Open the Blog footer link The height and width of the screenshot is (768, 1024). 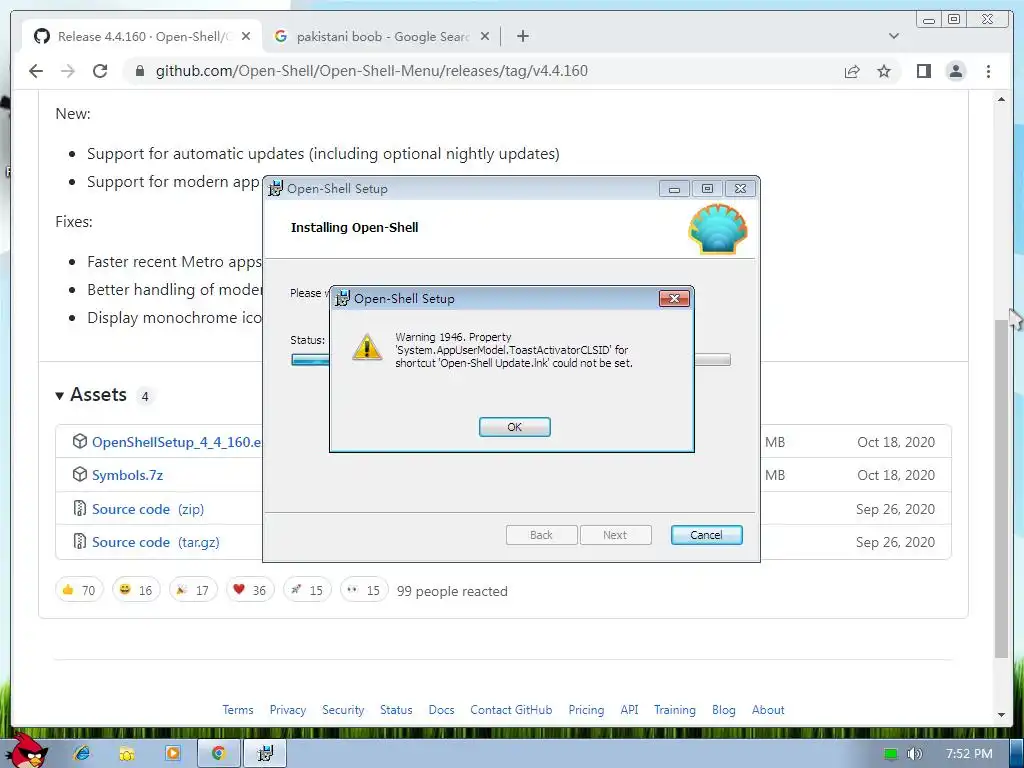coord(724,710)
